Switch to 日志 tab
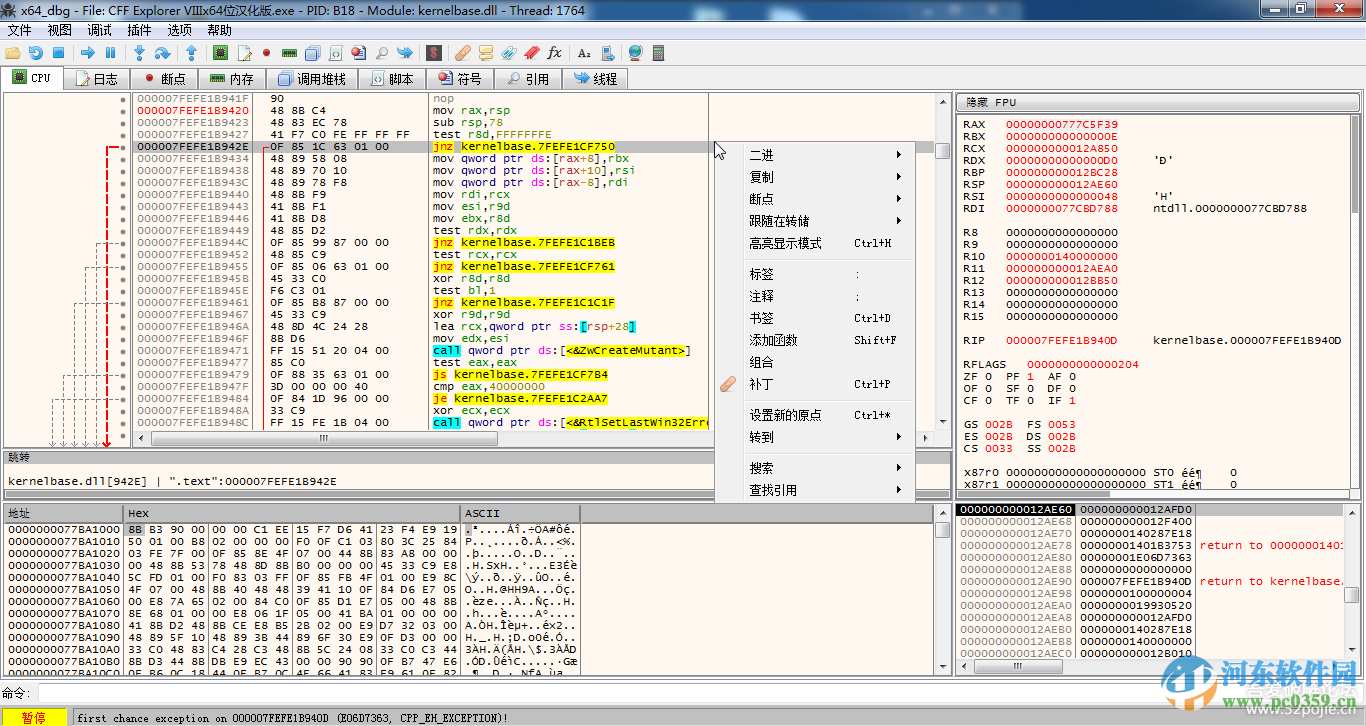 pyautogui.click(x=97, y=79)
